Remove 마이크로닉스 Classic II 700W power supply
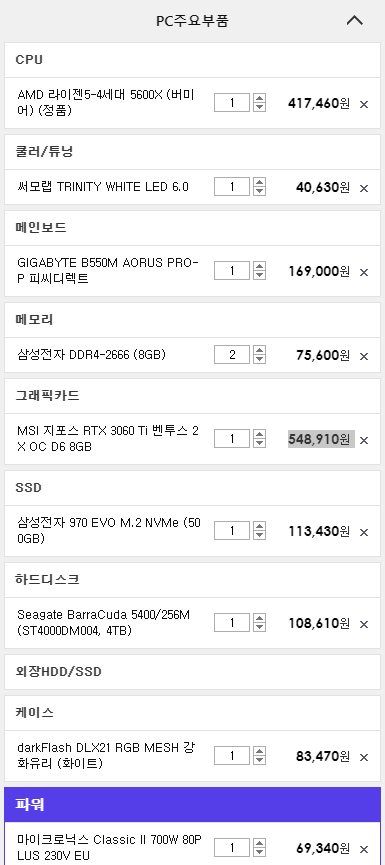Viewport: 385px width, 865px height. point(363,848)
